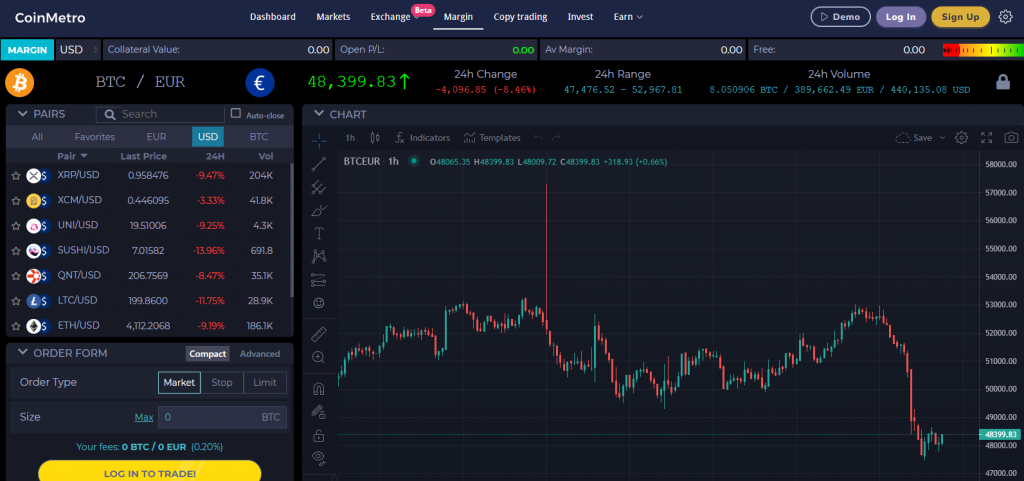The image size is (1024, 481).
Task: Select Stop order type
Action: pos(222,382)
